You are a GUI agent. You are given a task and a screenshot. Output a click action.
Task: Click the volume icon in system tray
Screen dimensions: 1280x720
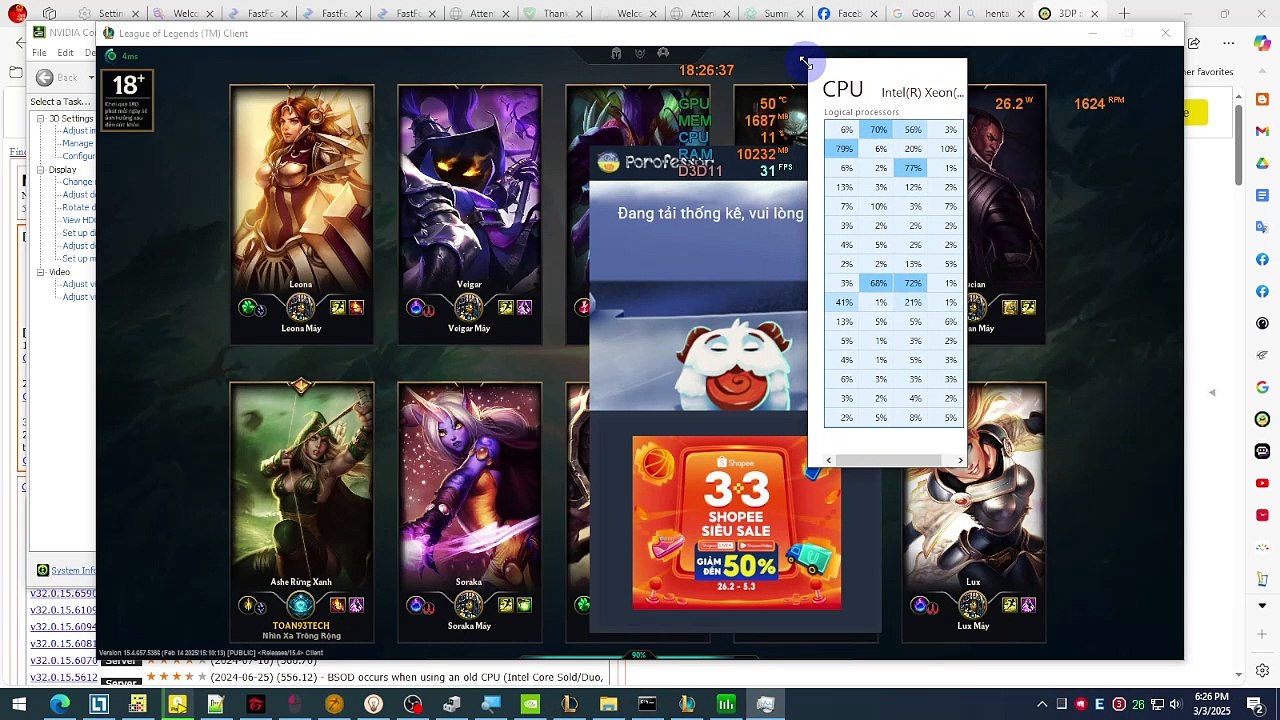coord(1175,704)
